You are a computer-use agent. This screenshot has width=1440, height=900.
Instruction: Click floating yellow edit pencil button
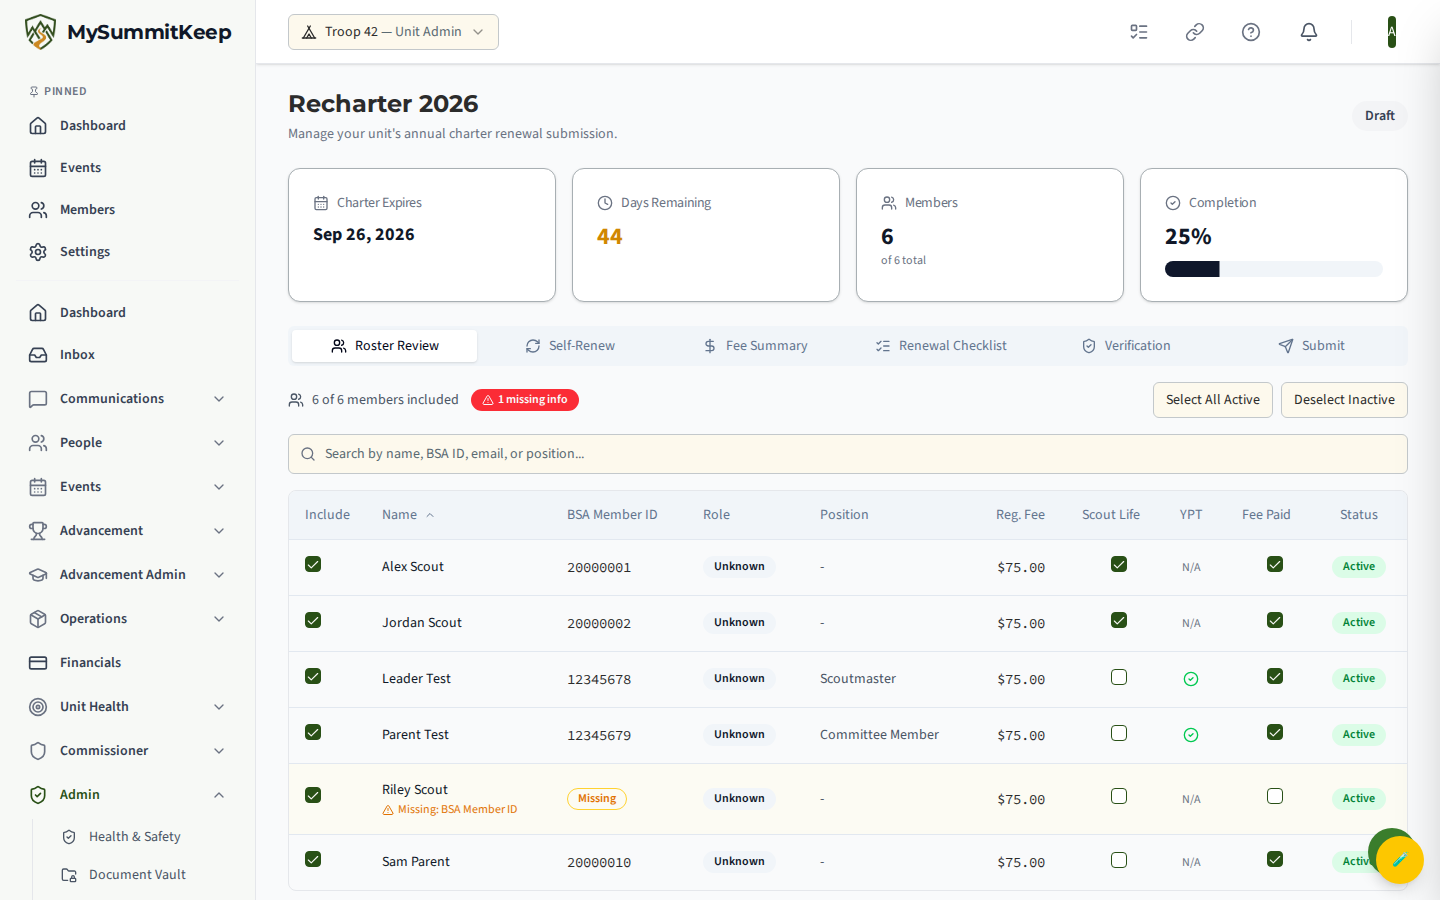click(x=1399, y=859)
